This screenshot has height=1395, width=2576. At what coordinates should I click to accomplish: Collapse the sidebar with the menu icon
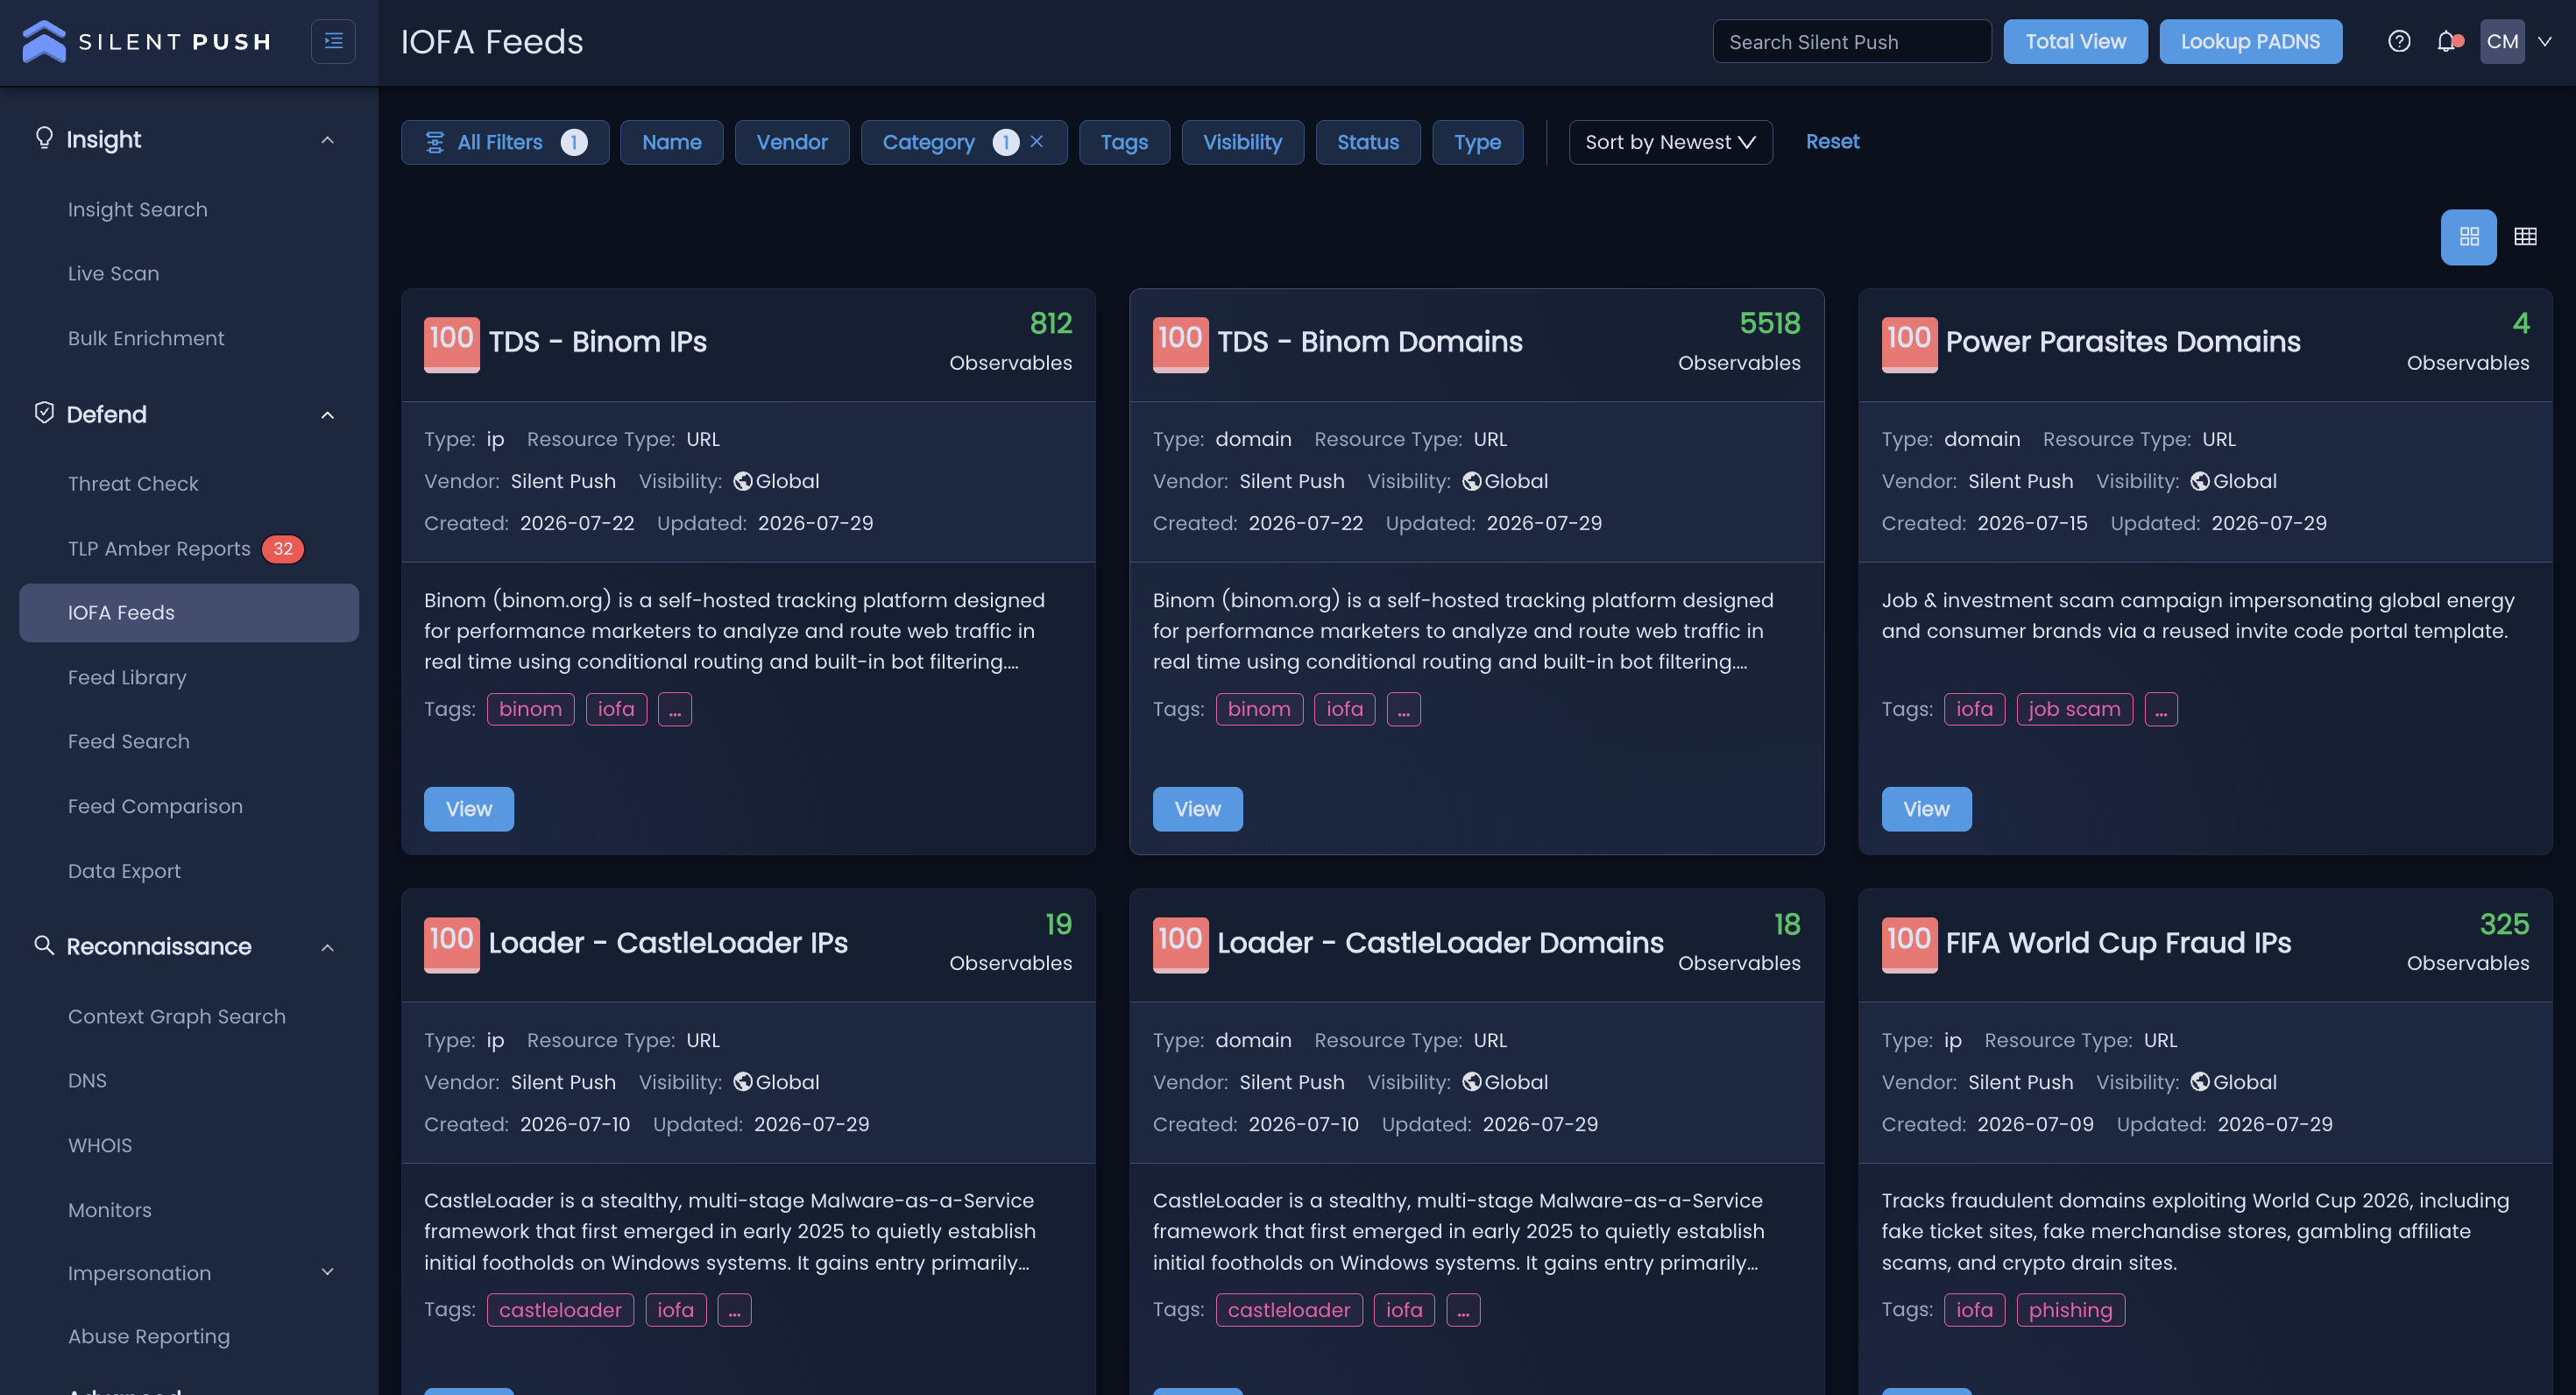pyautogui.click(x=333, y=42)
